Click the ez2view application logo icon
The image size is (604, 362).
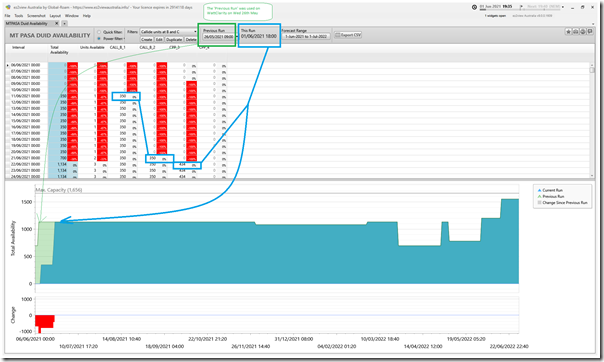[x=8, y=7]
